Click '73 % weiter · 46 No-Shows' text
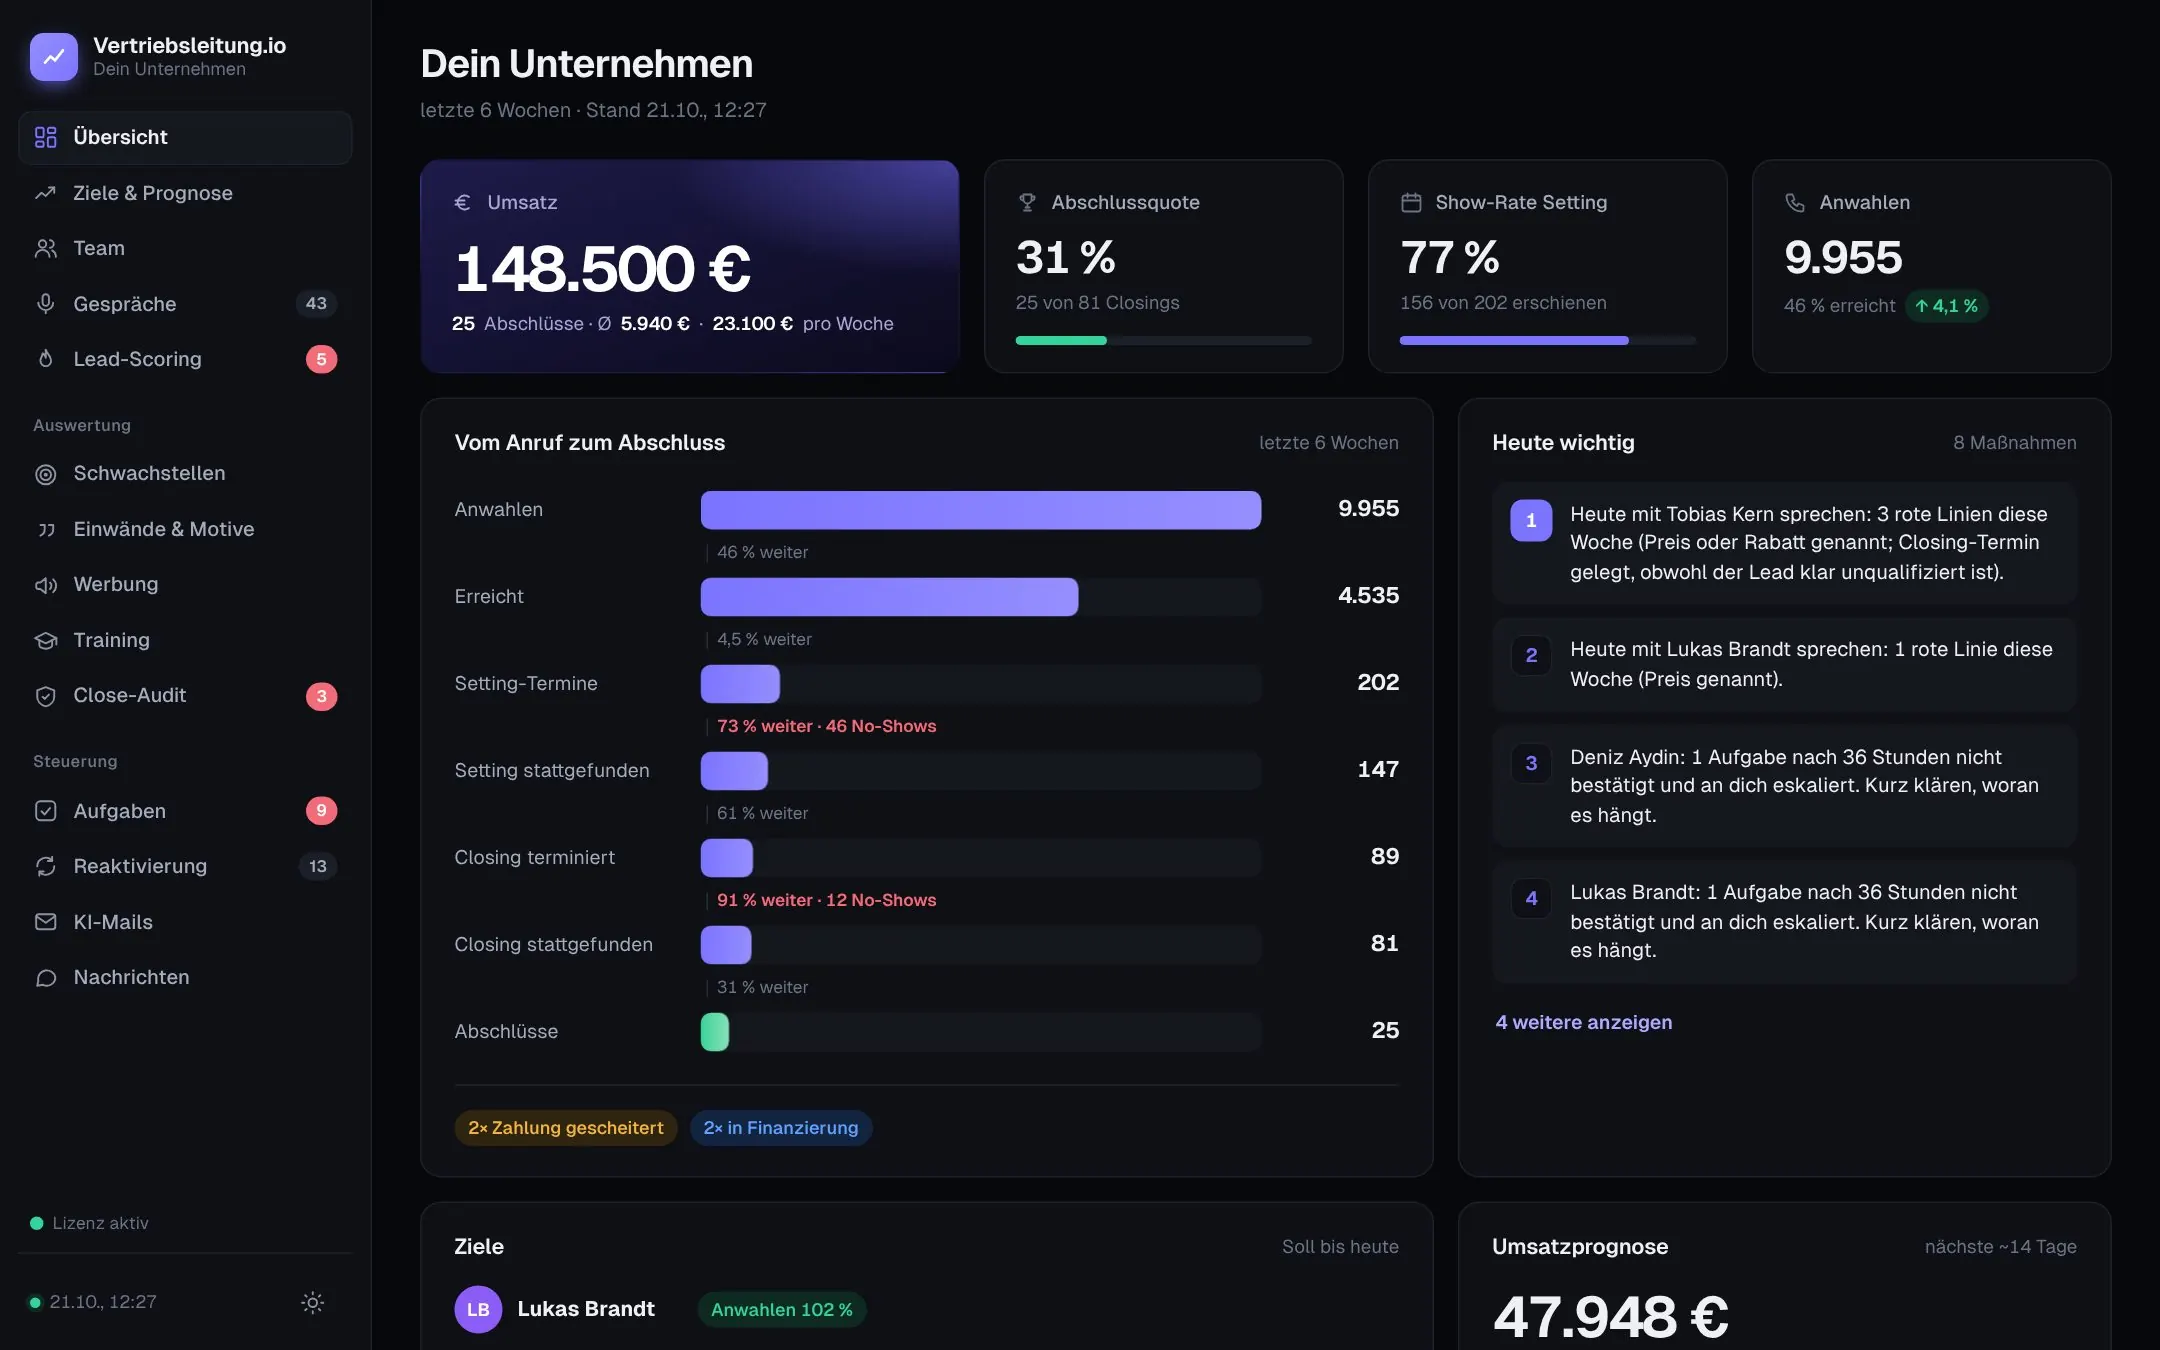Screen dimensions: 2160x1350 tap(827, 726)
